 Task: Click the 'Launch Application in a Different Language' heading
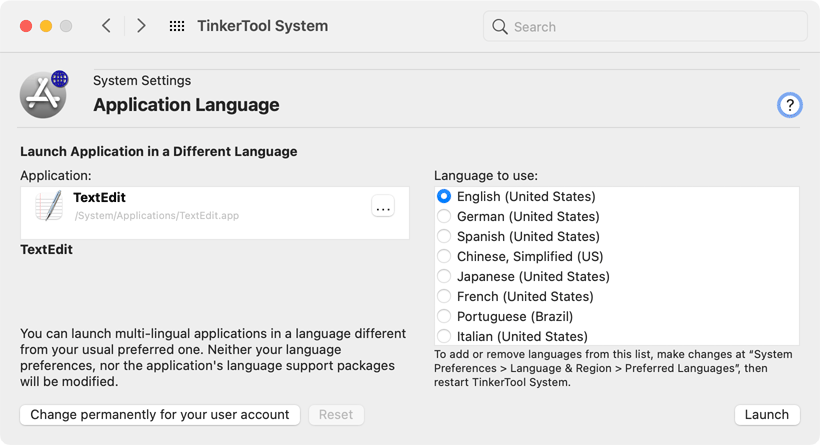[x=158, y=152]
